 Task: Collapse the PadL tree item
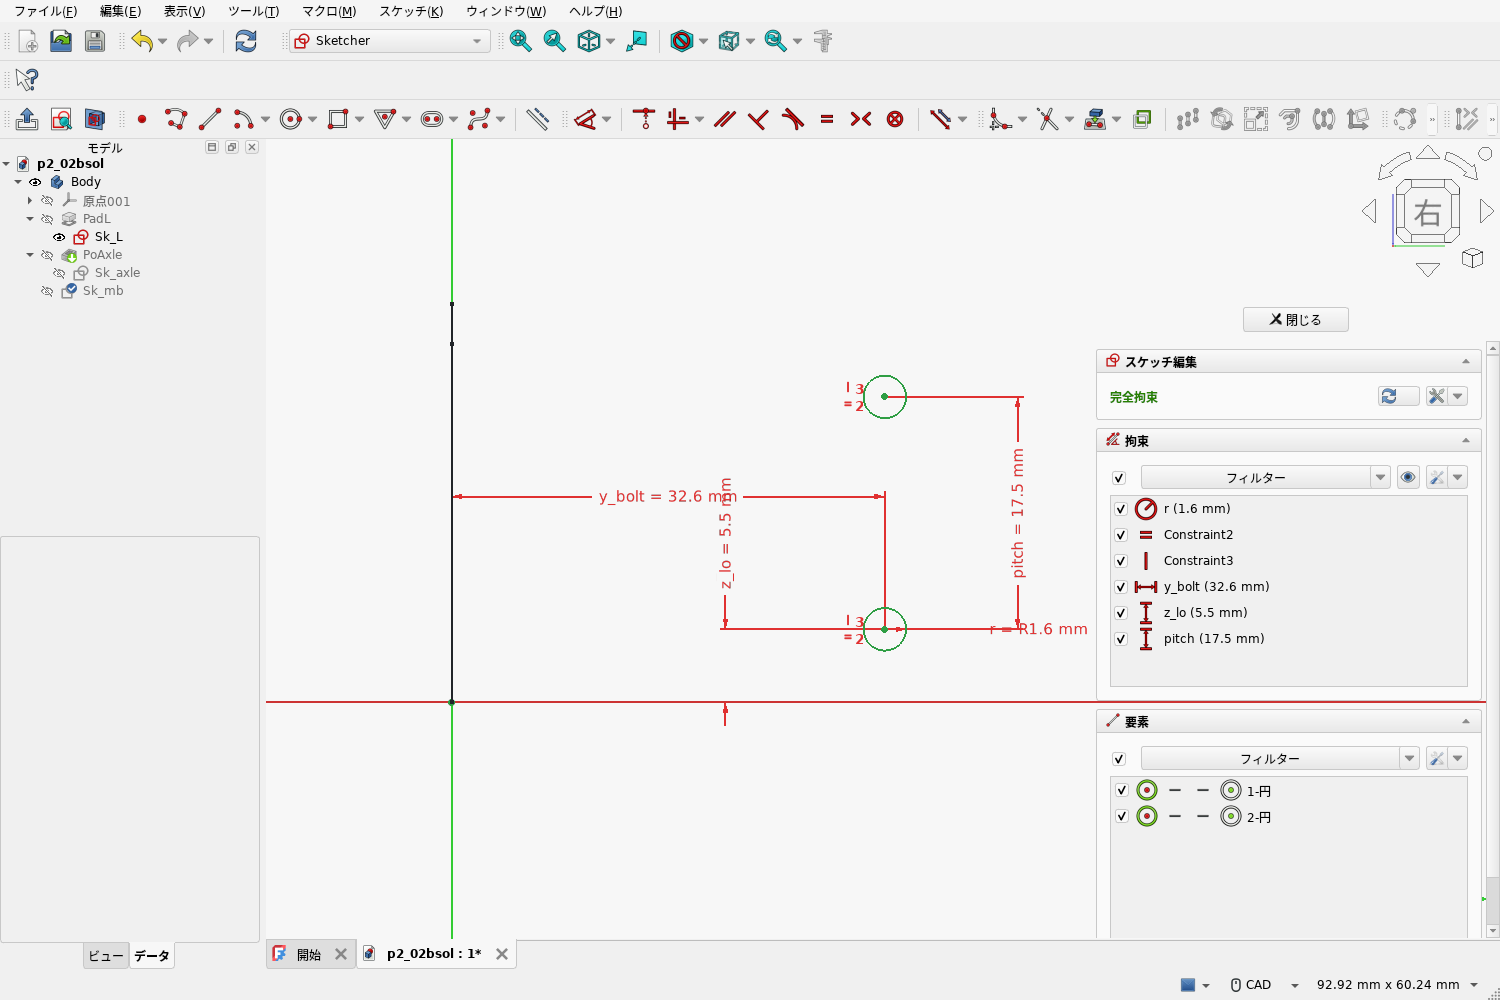pyautogui.click(x=30, y=219)
